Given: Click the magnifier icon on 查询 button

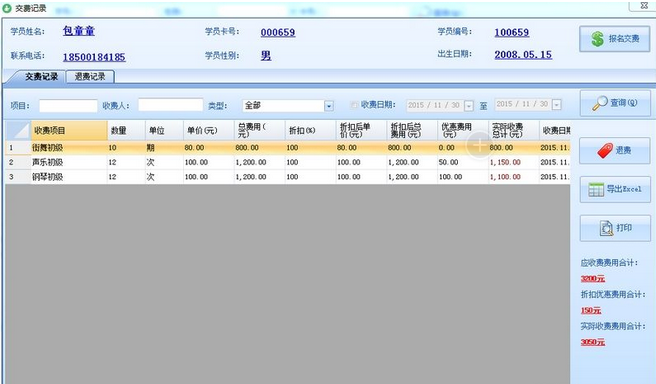Looking at the screenshot, I should [600, 103].
